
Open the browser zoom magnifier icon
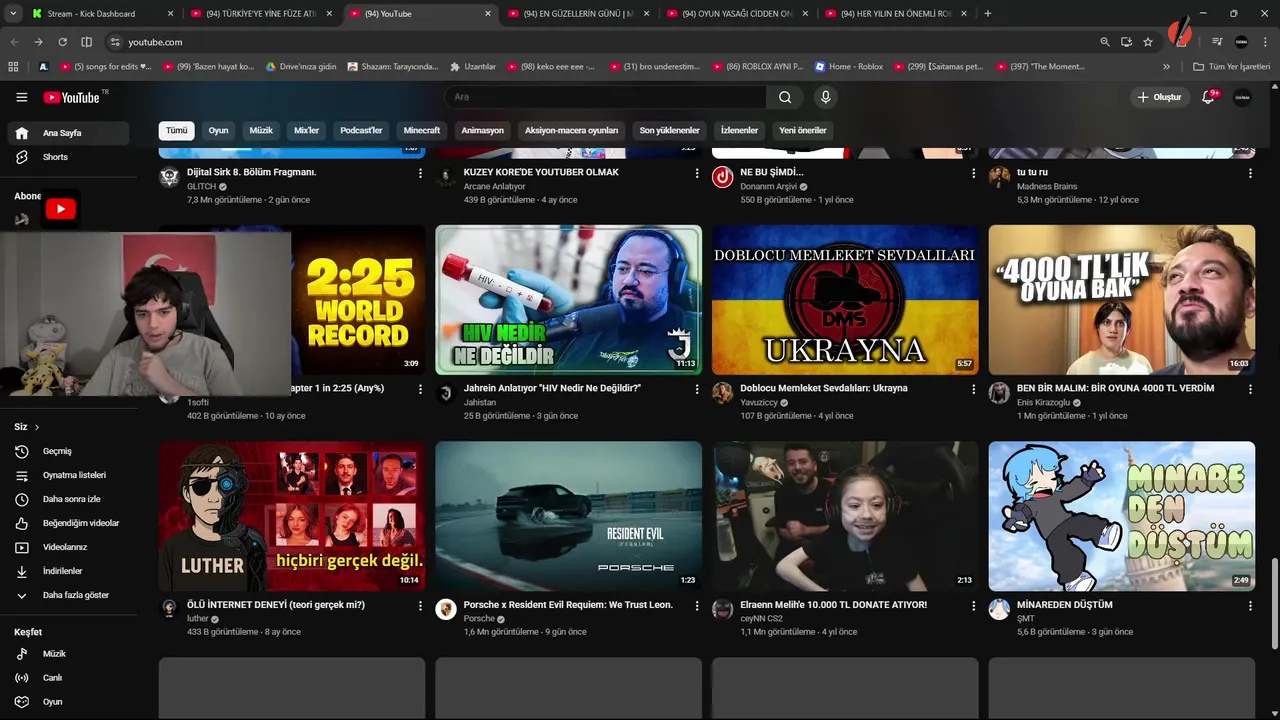1104,42
